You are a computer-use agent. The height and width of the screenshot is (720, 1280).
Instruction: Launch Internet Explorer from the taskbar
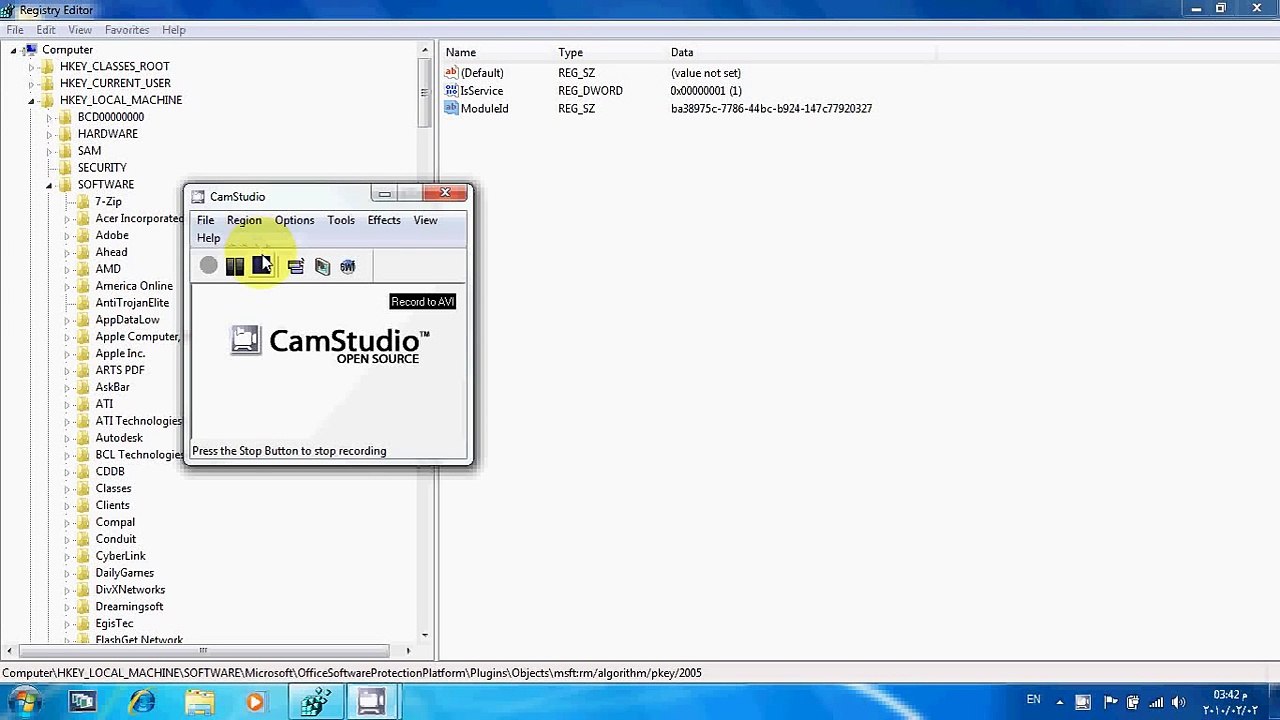tap(142, 702)
